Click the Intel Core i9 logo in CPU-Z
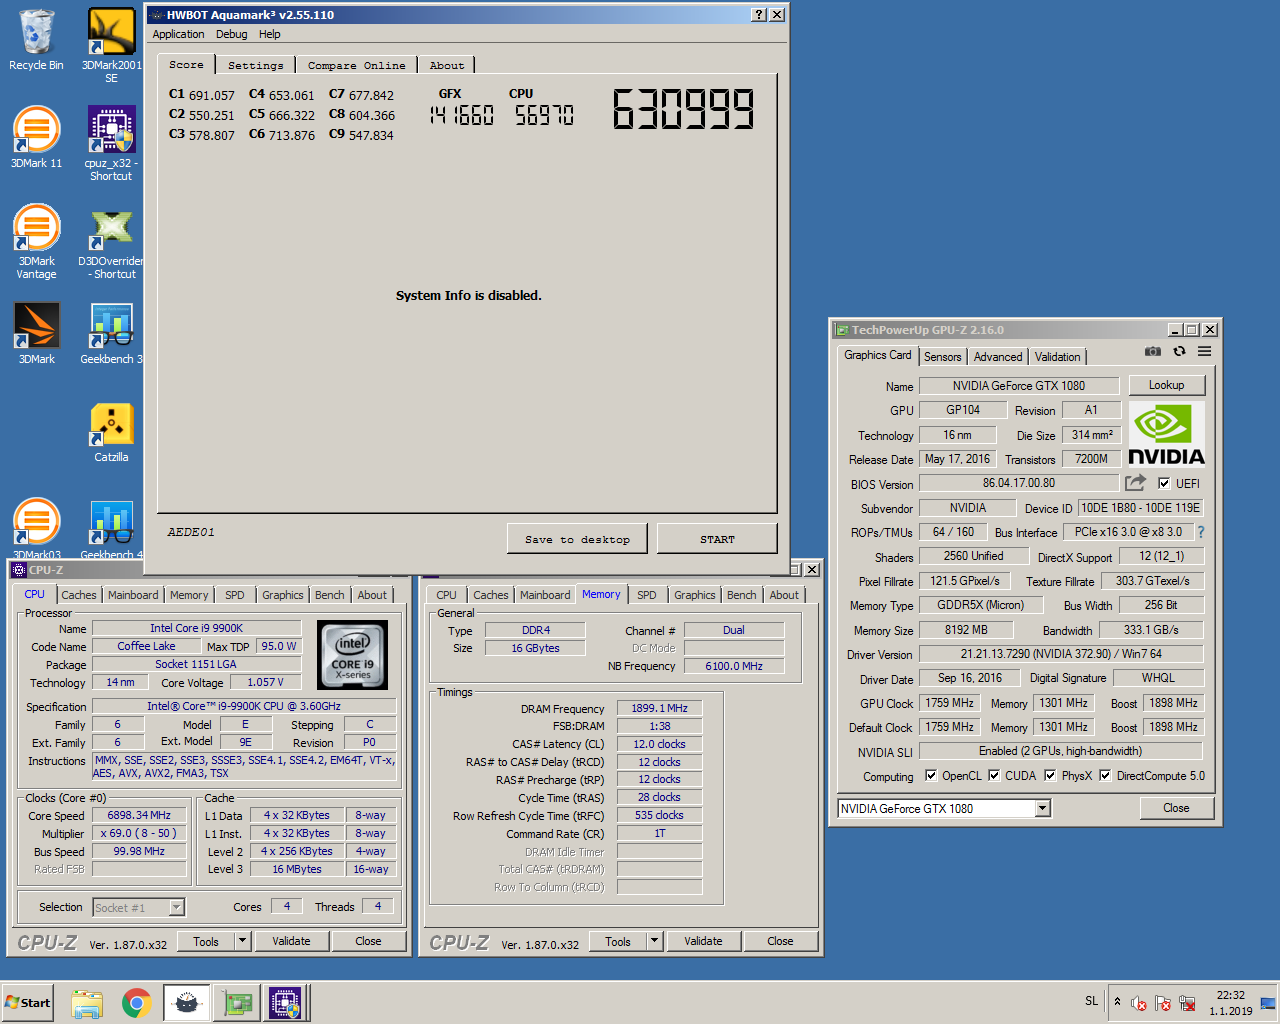 [352, 655]
